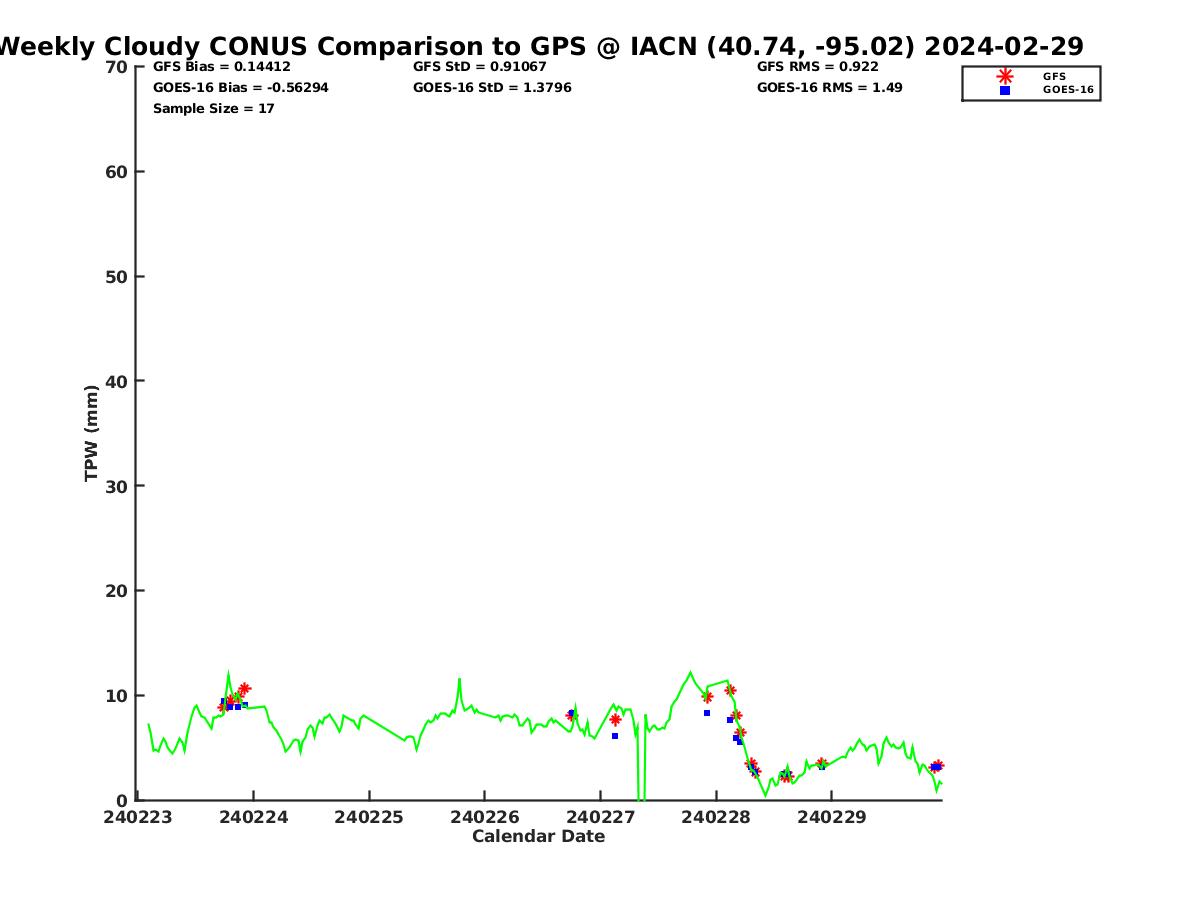Image resolution: width=1200 pixels, height=900 pixels.
Task: Select the GFS label in the legend
Action: click(1054, 76)
